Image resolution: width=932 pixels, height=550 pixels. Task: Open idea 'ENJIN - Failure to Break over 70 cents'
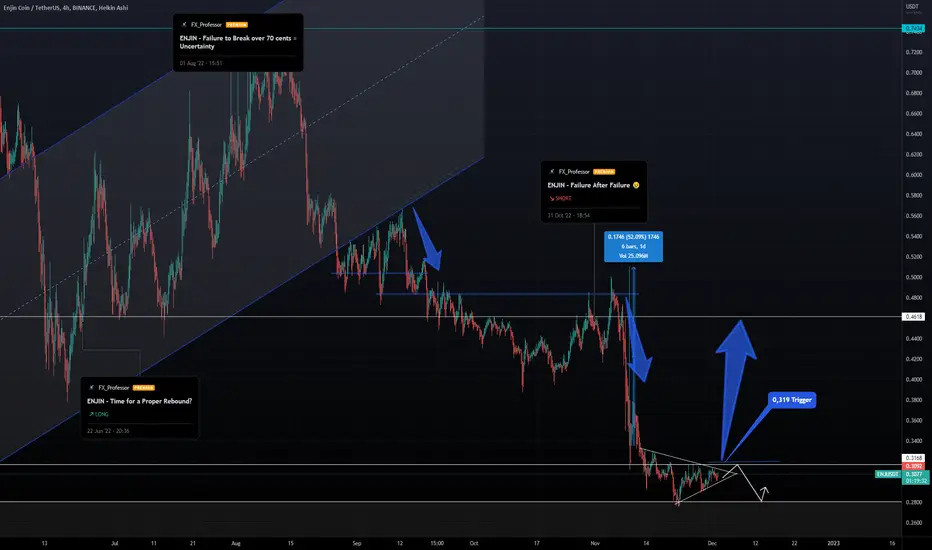pyautogui.click(x=238, y=42)
